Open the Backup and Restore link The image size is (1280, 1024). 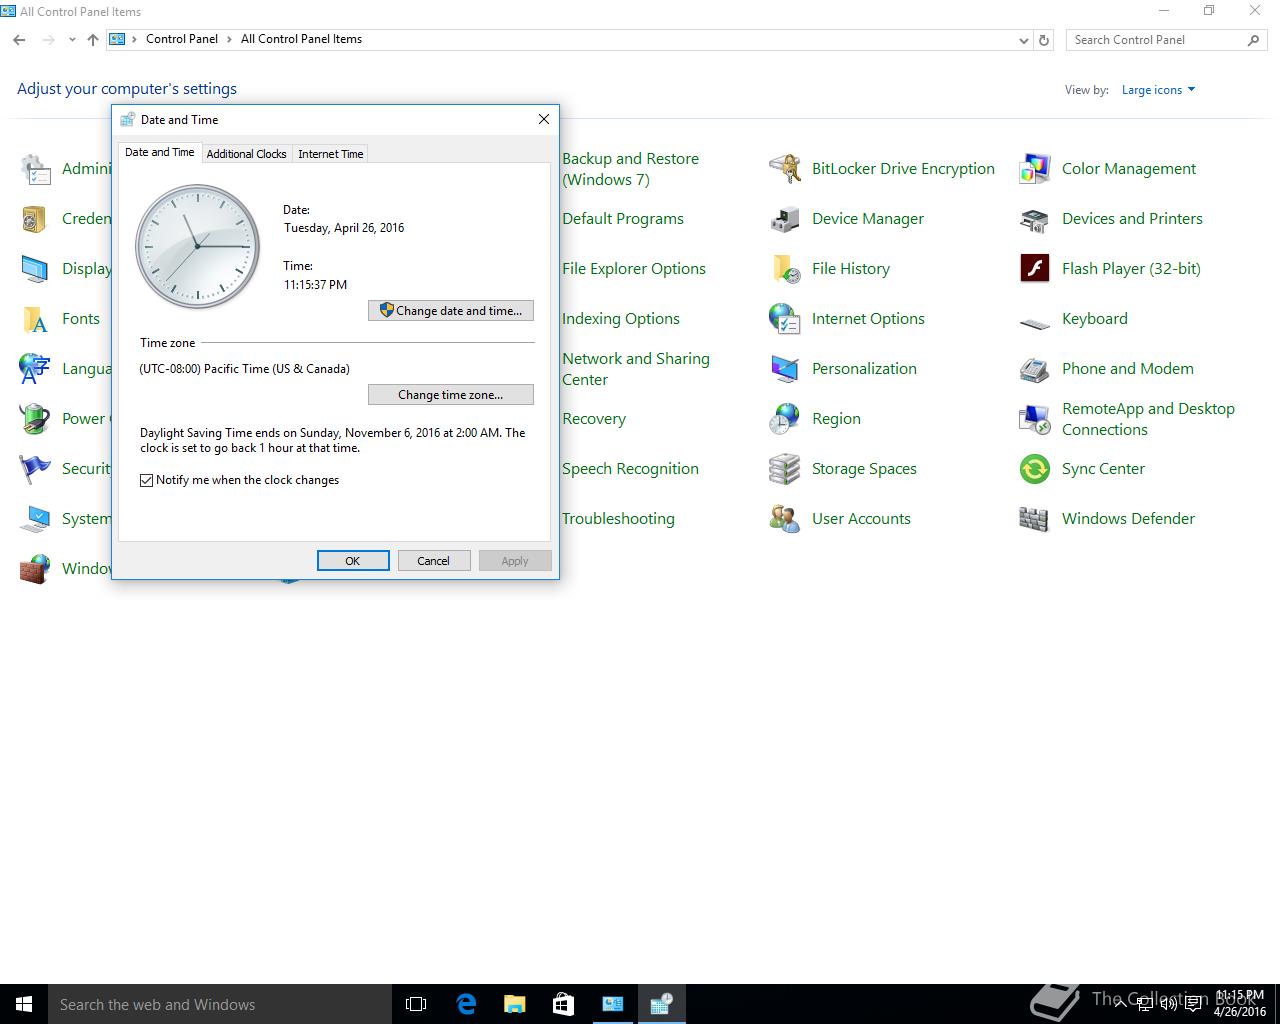coord(630,169)
